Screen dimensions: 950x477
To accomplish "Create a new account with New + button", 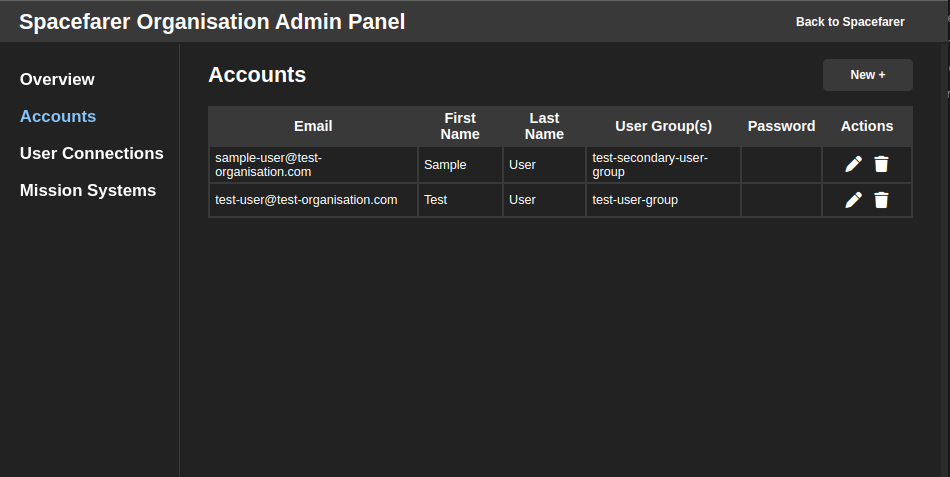I will 868,75.
